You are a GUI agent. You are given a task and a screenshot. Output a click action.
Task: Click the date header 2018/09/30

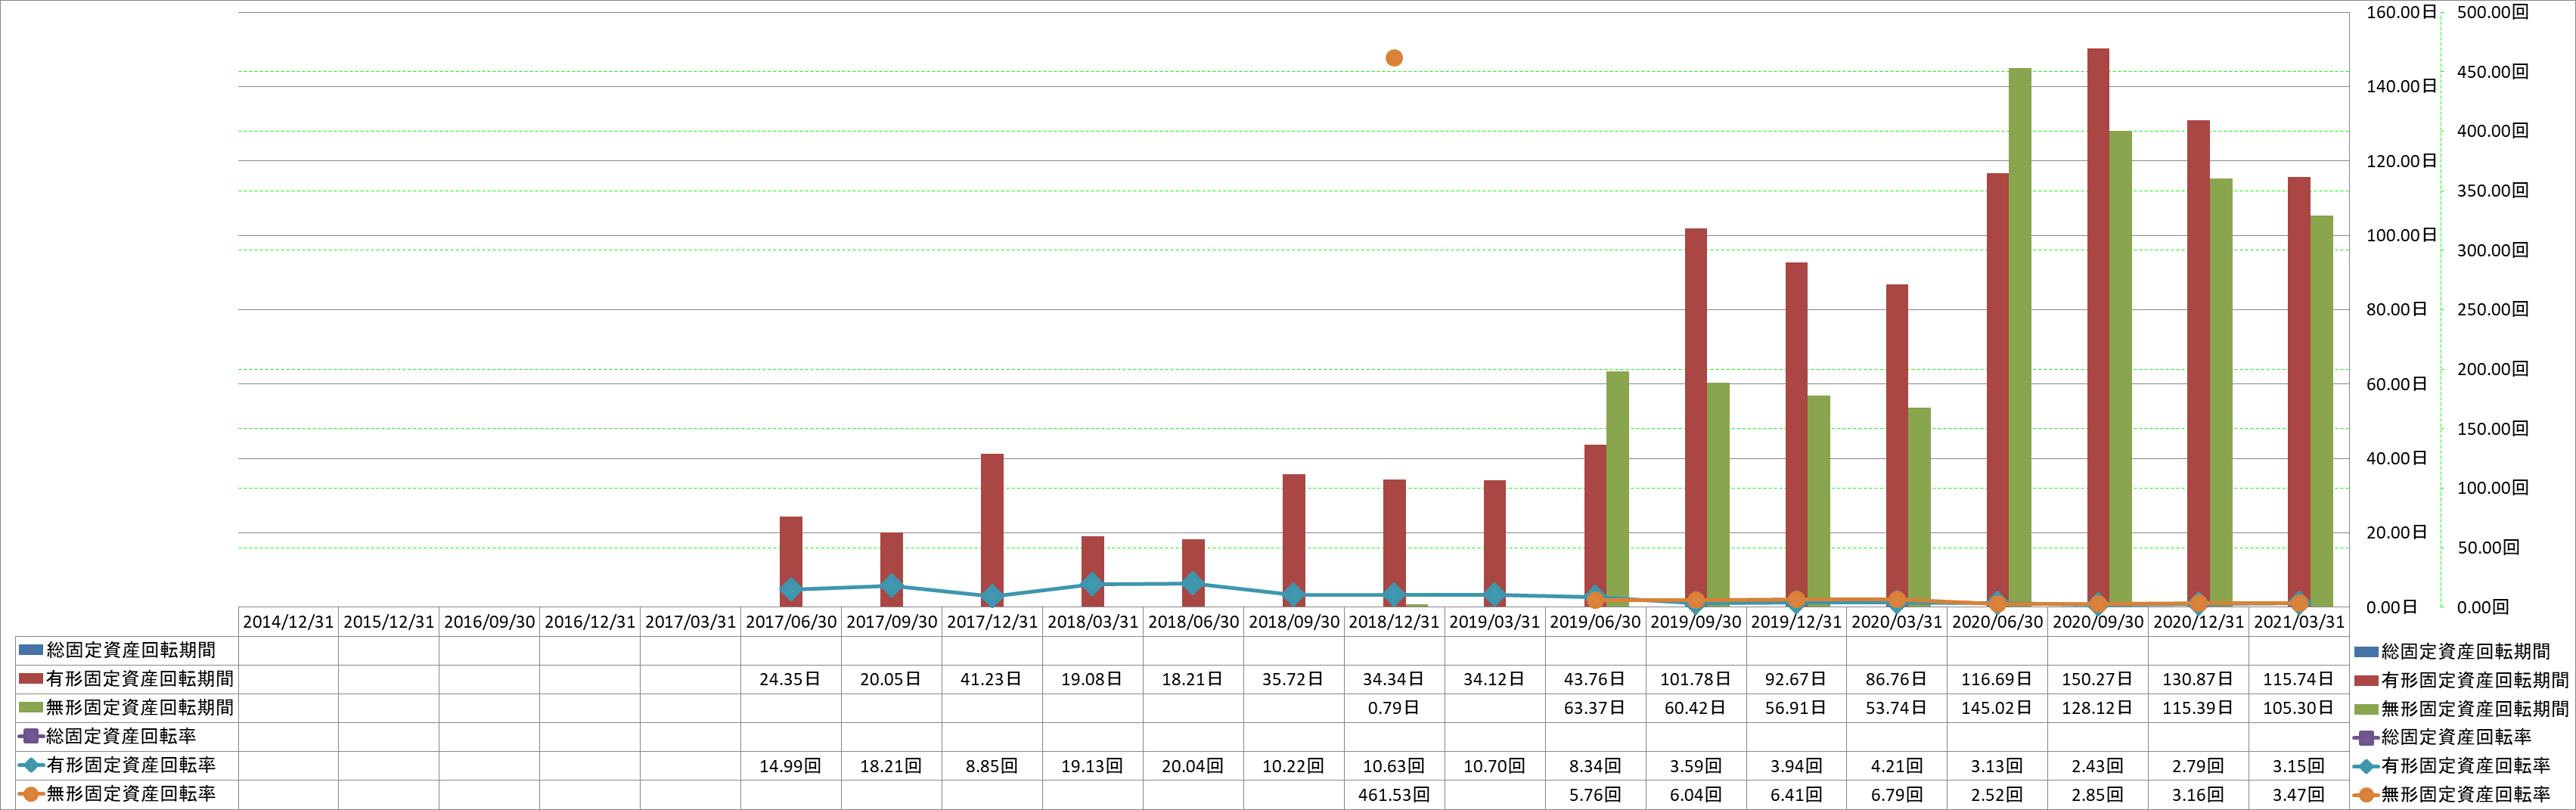pyautogui.click(x=1294, y=622)
